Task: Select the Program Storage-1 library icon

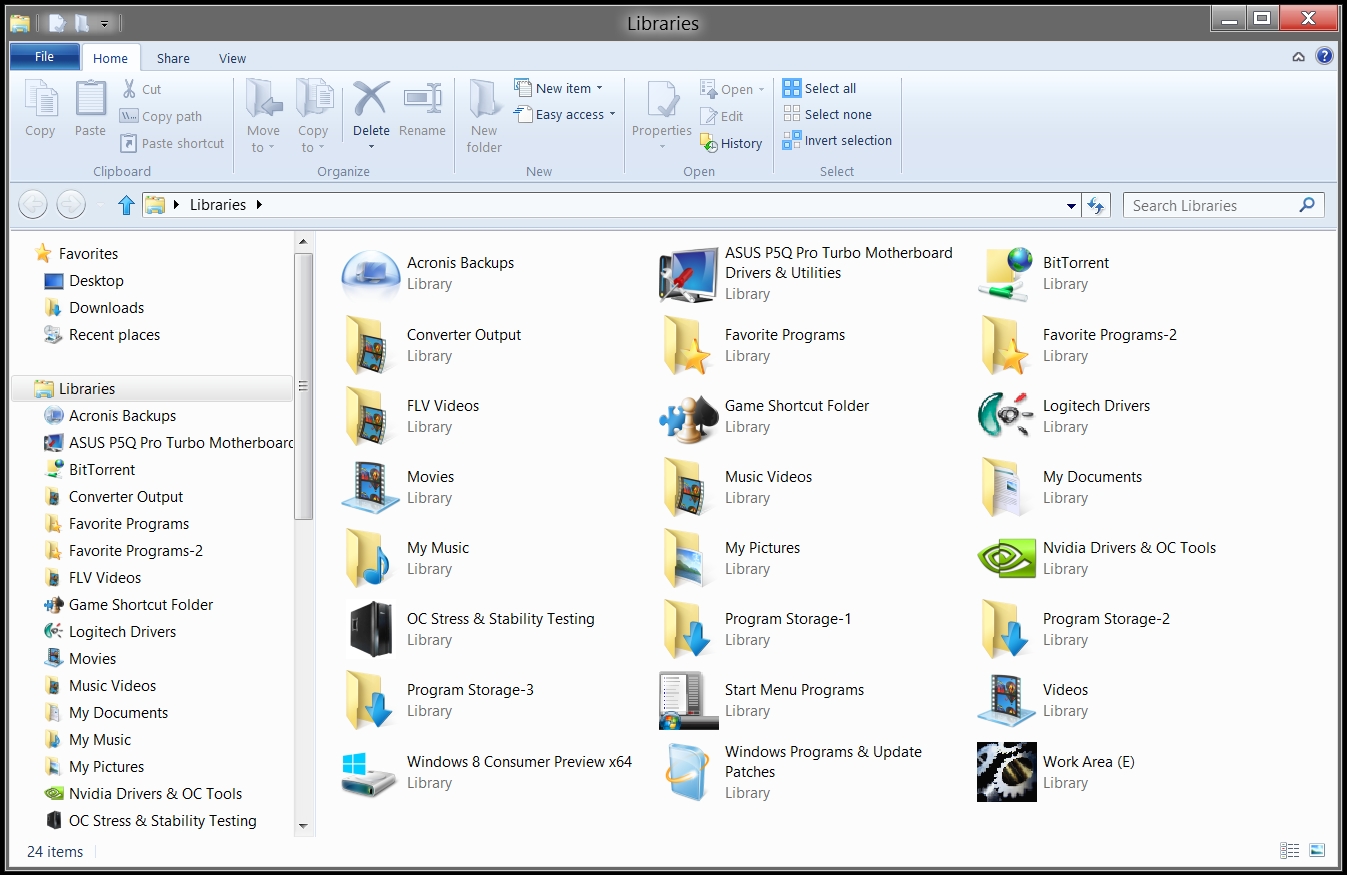Action: tap(688, 630)
